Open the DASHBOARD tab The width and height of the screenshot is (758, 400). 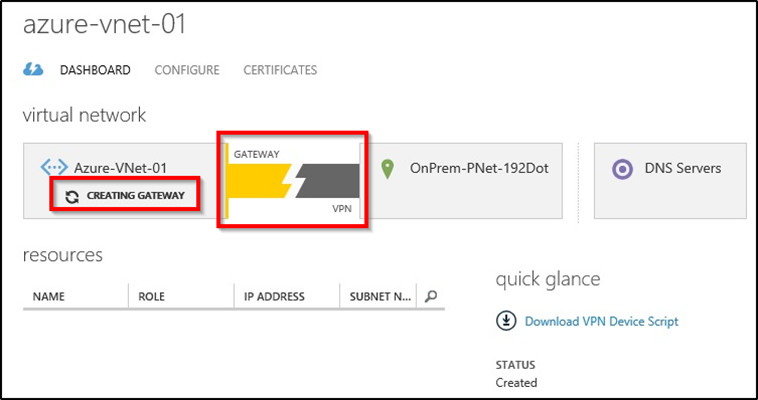pos(95,70)
